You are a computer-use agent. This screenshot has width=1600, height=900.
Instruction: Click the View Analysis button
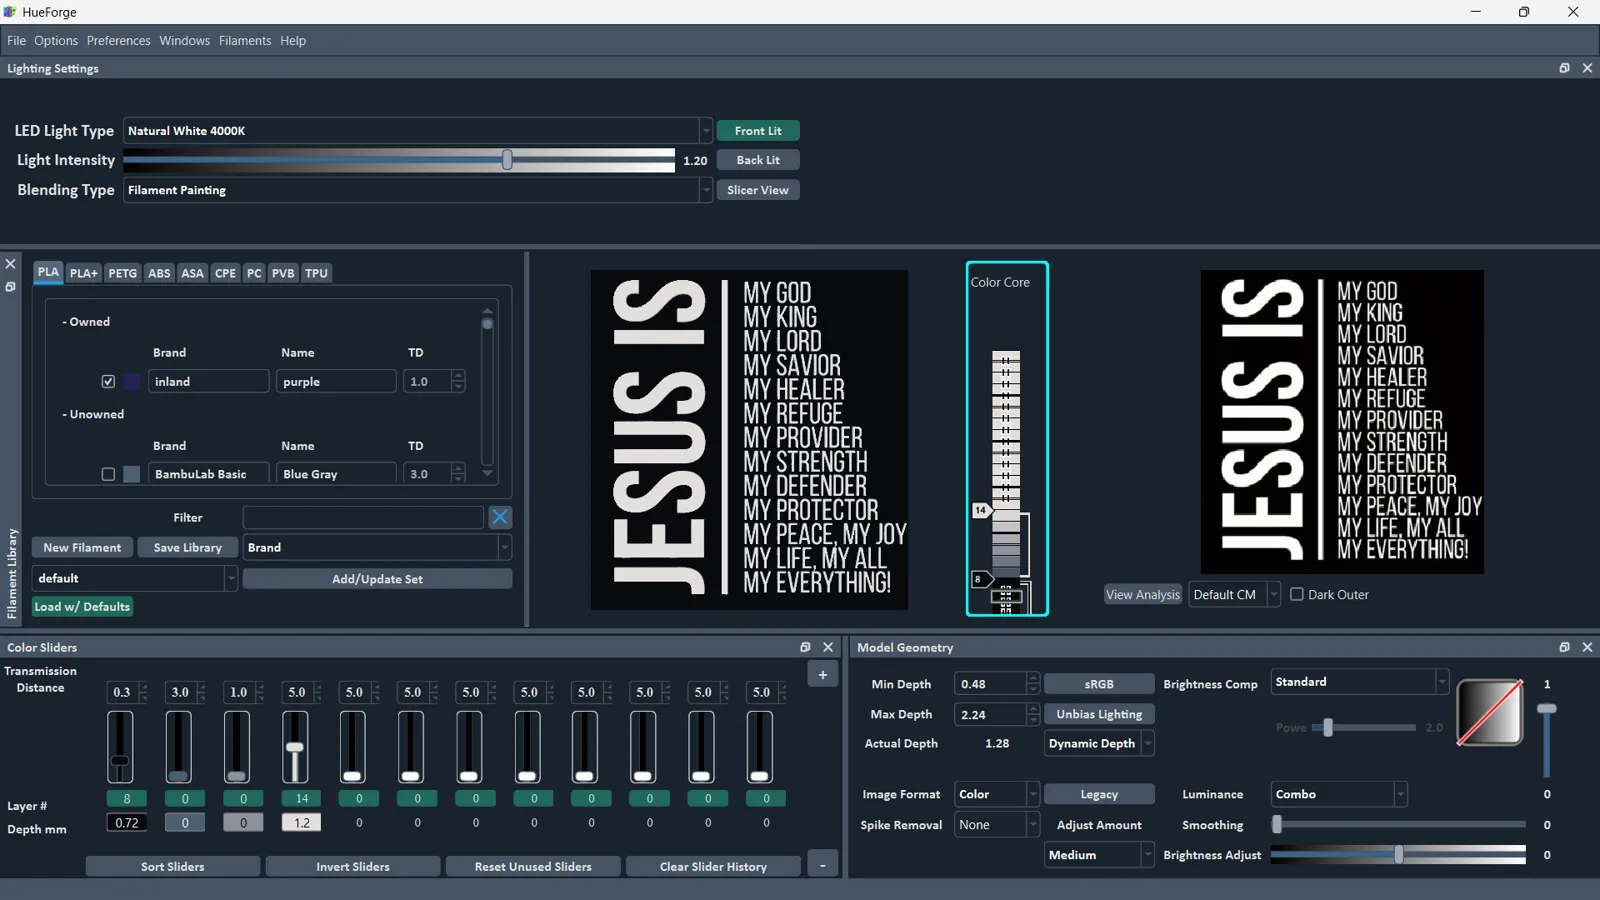(1143, 594)
